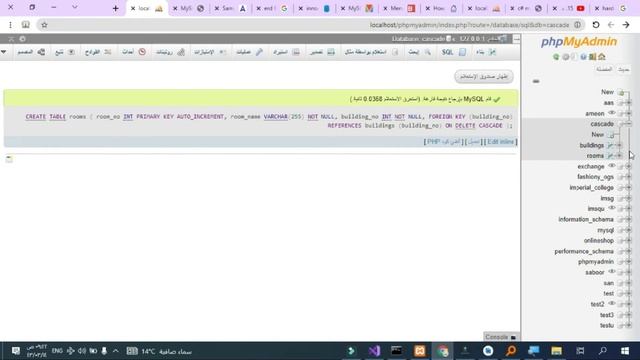Expand the fashiony_ogs database node
This screenshot has width=640, height=360.
(629, 177)
